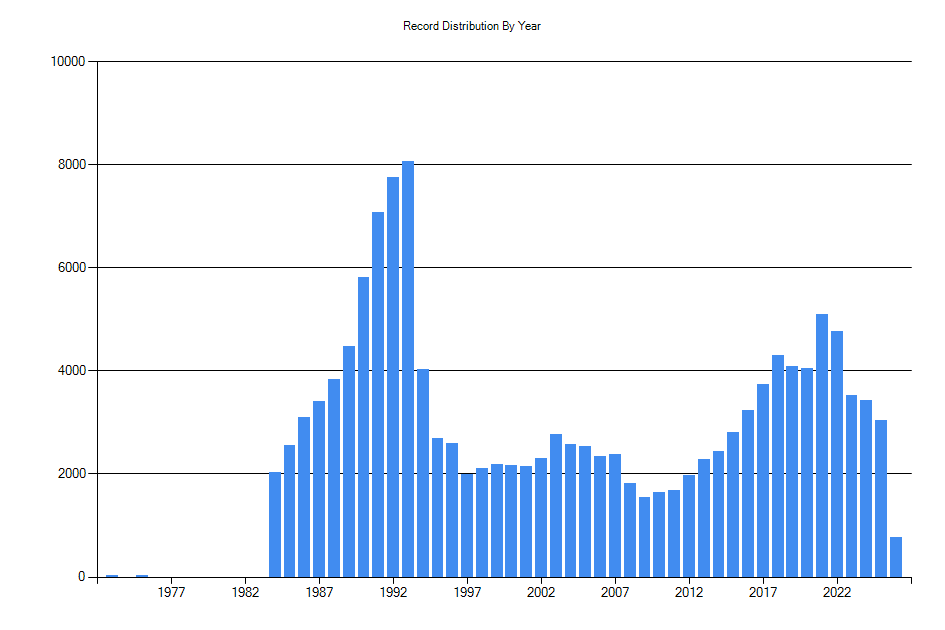This screenshot has width=945, height=630.
Task: Click the 1977 axis label
Action: click(170, 592)
